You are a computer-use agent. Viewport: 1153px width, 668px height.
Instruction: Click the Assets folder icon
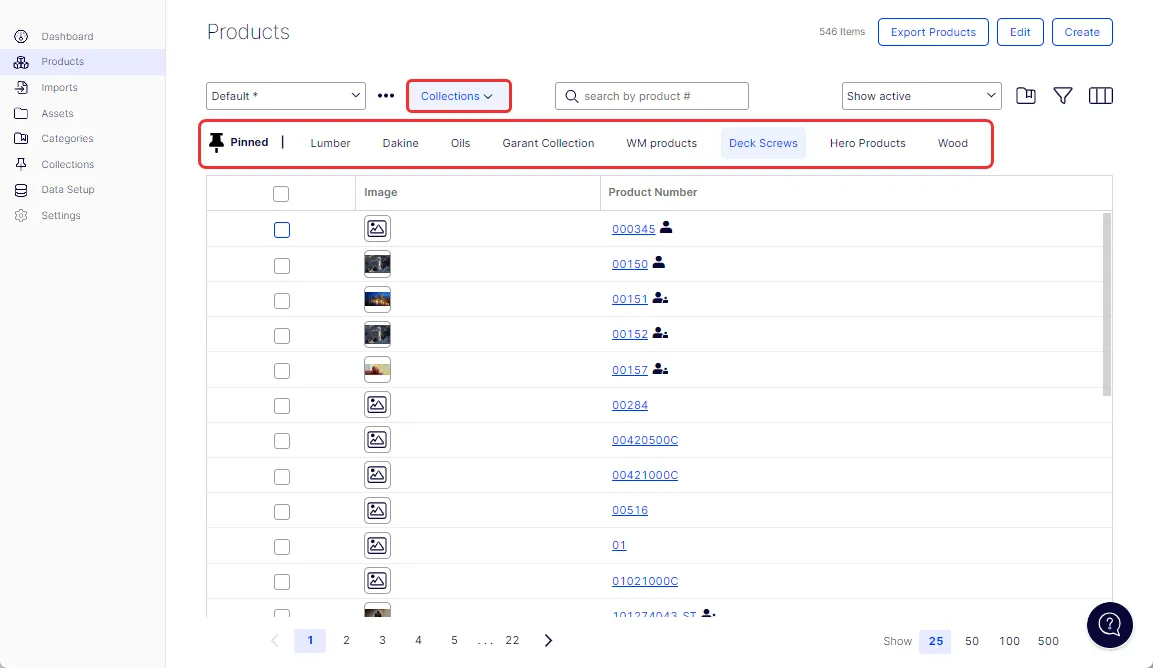click(21, 113)
